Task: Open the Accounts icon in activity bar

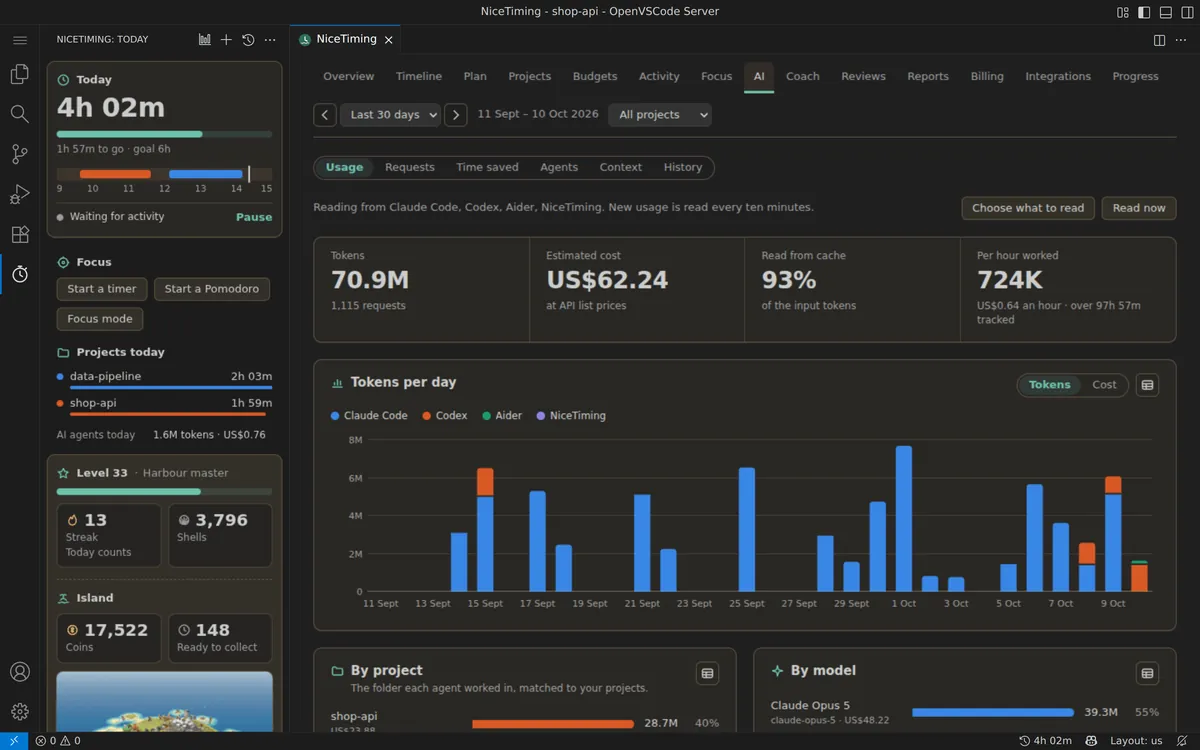Action: pos(19,672)
